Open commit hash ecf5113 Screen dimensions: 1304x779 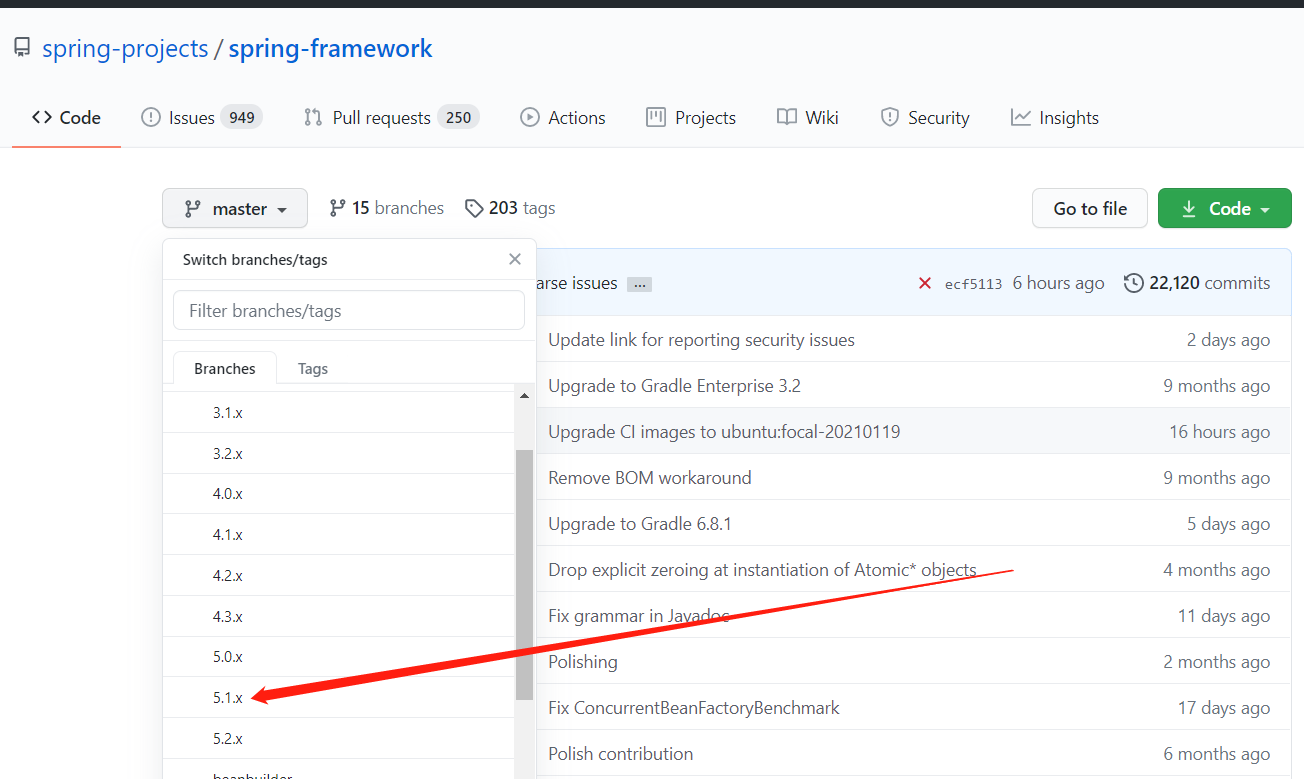point(973,284)
